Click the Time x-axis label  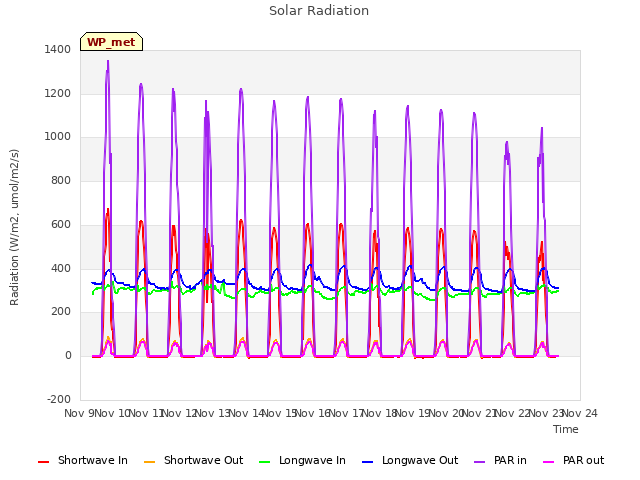click(x=566, y=429)
